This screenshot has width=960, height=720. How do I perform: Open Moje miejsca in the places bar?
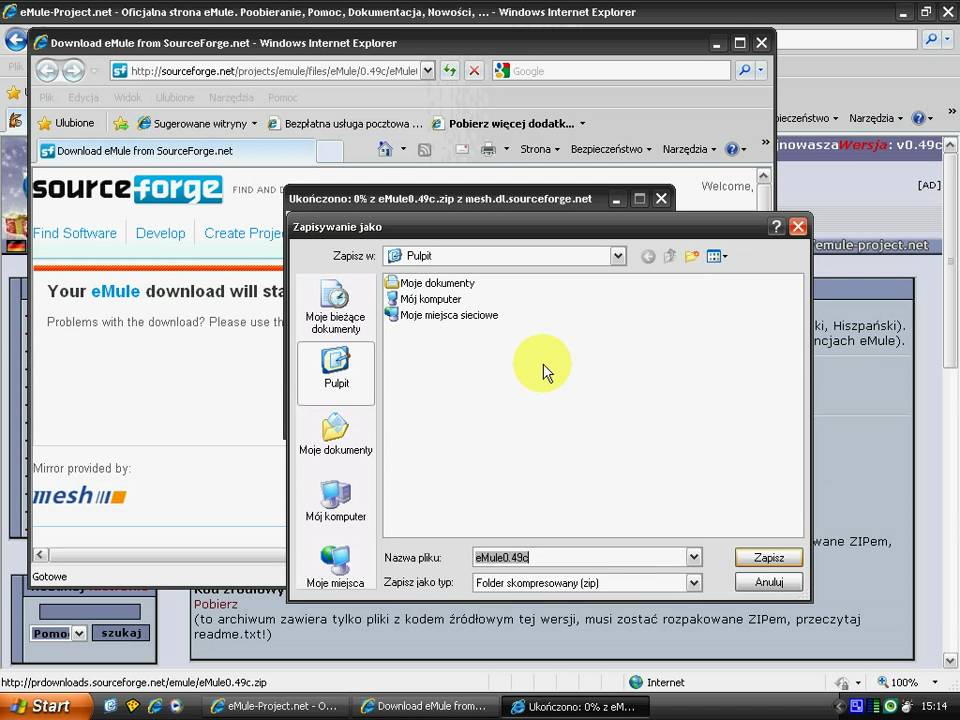336,566
